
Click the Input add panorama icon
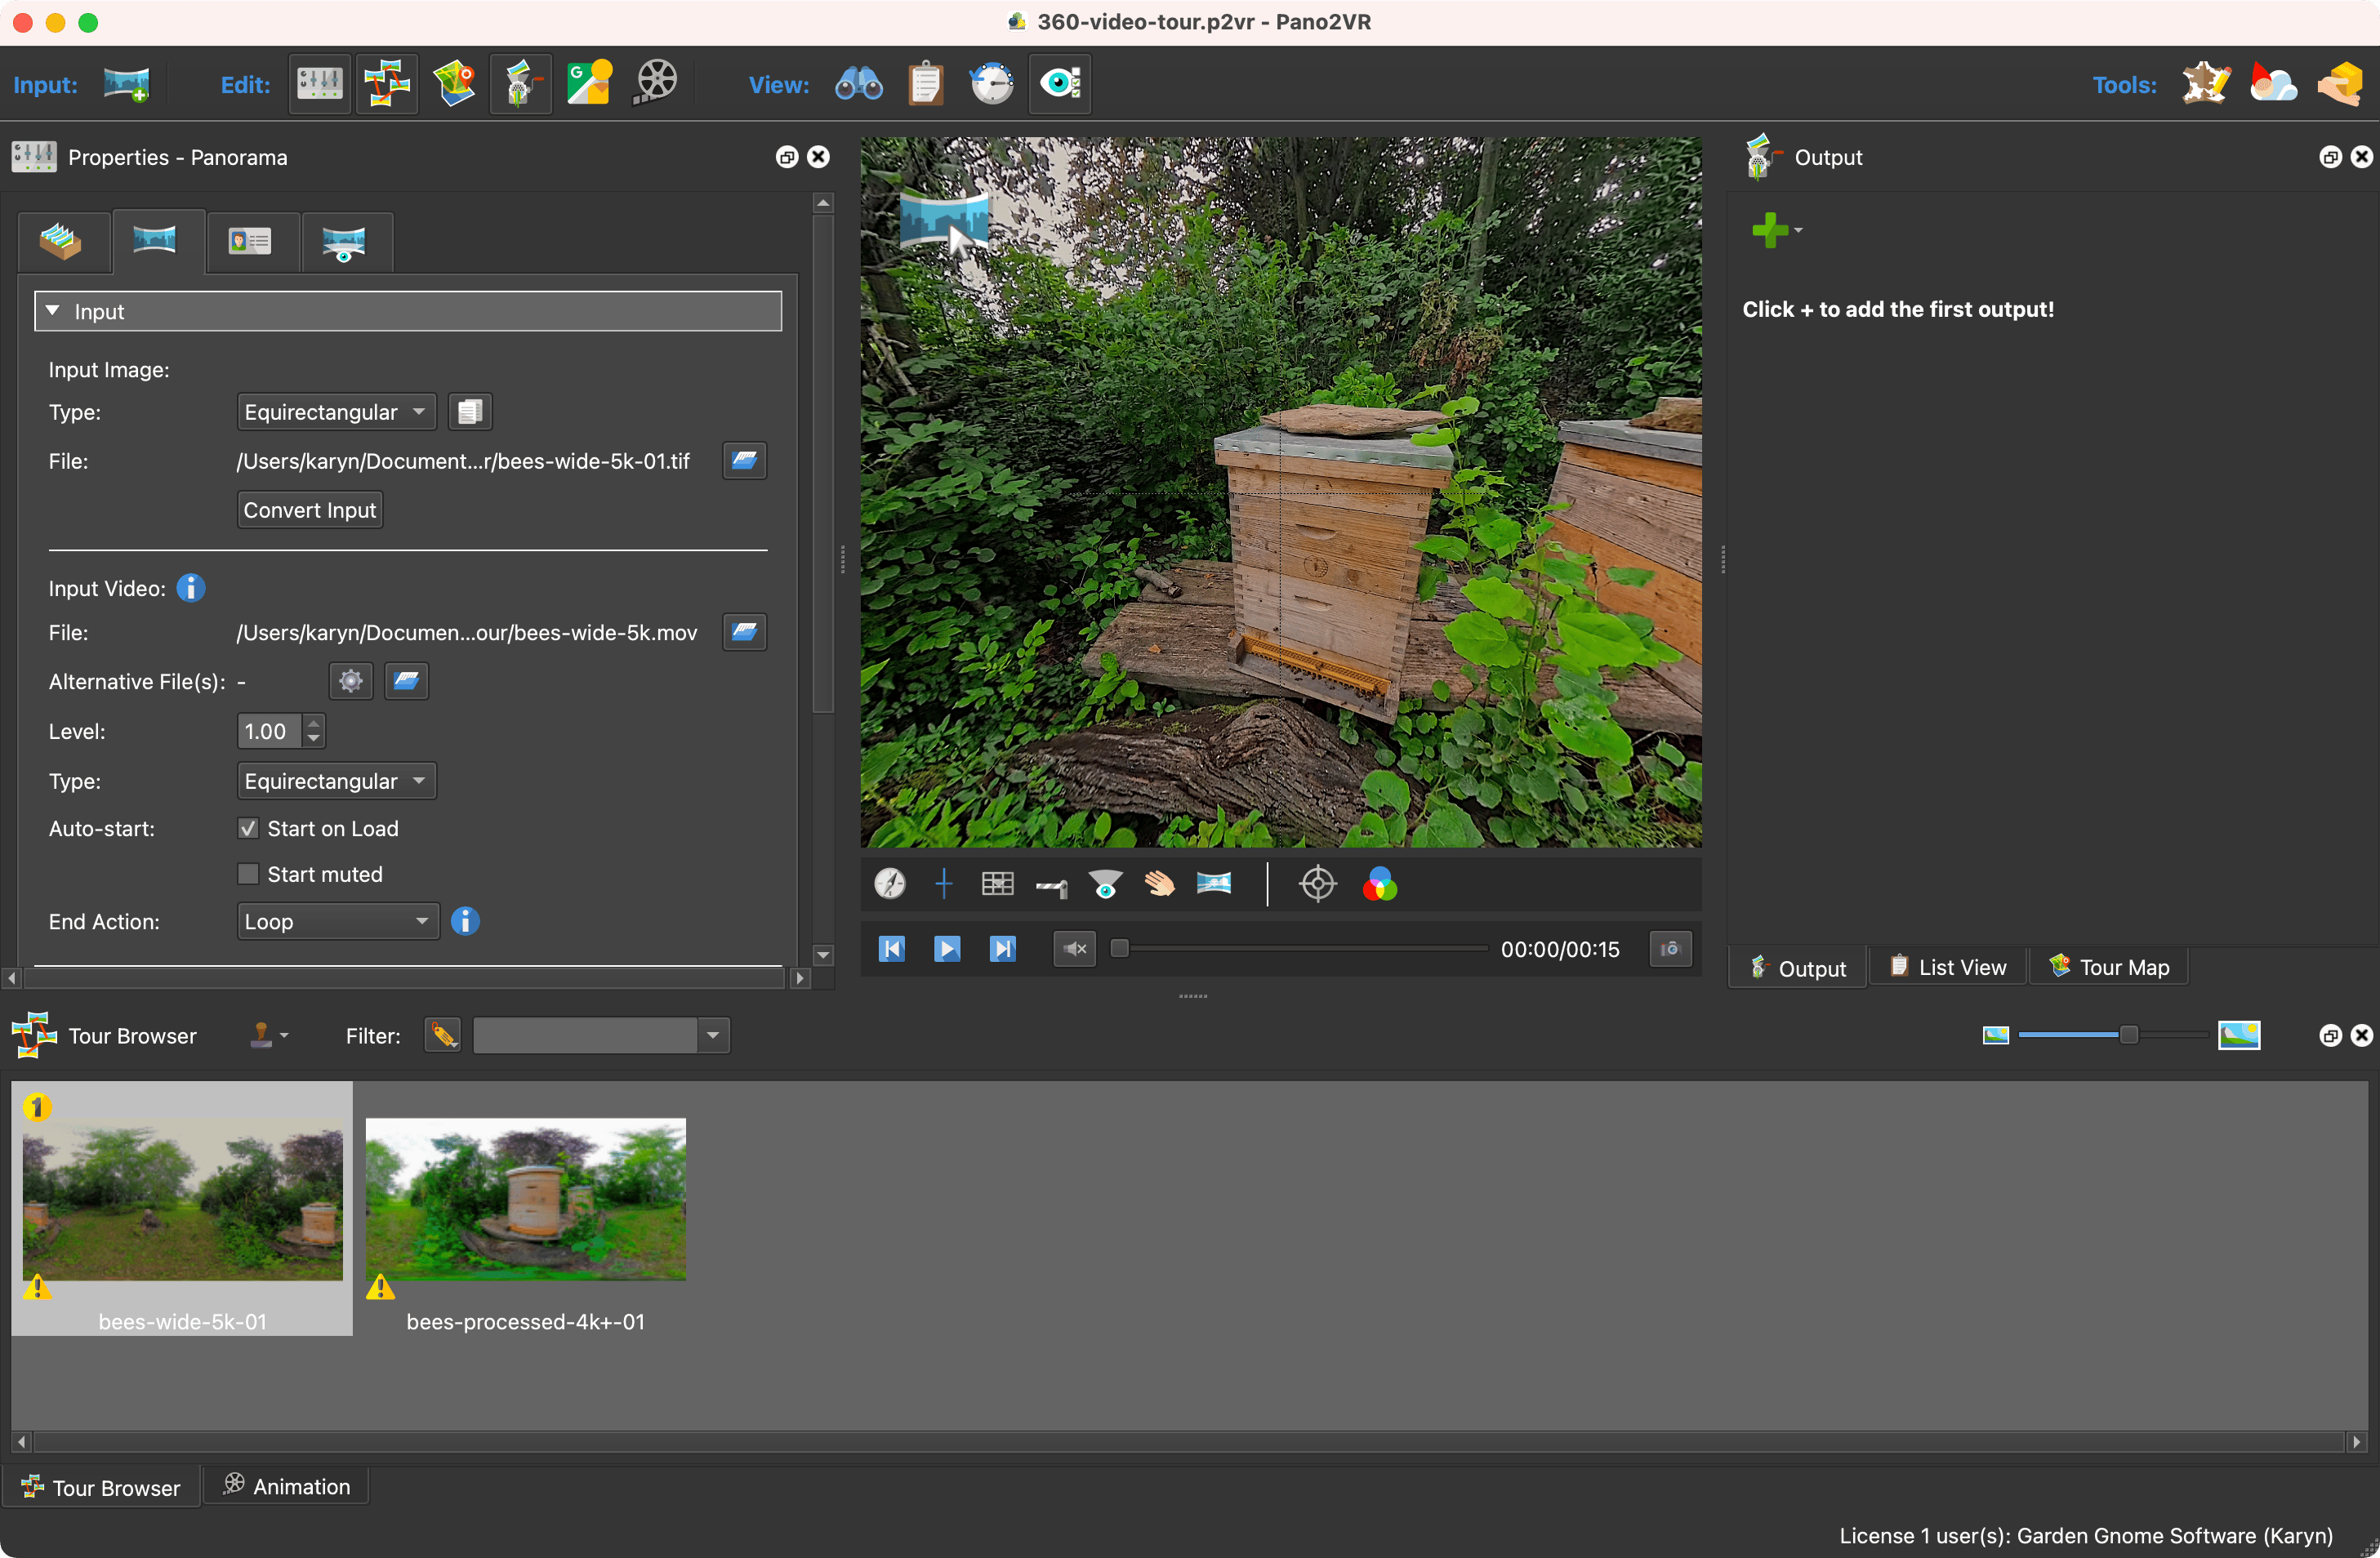tap(126, 84)
